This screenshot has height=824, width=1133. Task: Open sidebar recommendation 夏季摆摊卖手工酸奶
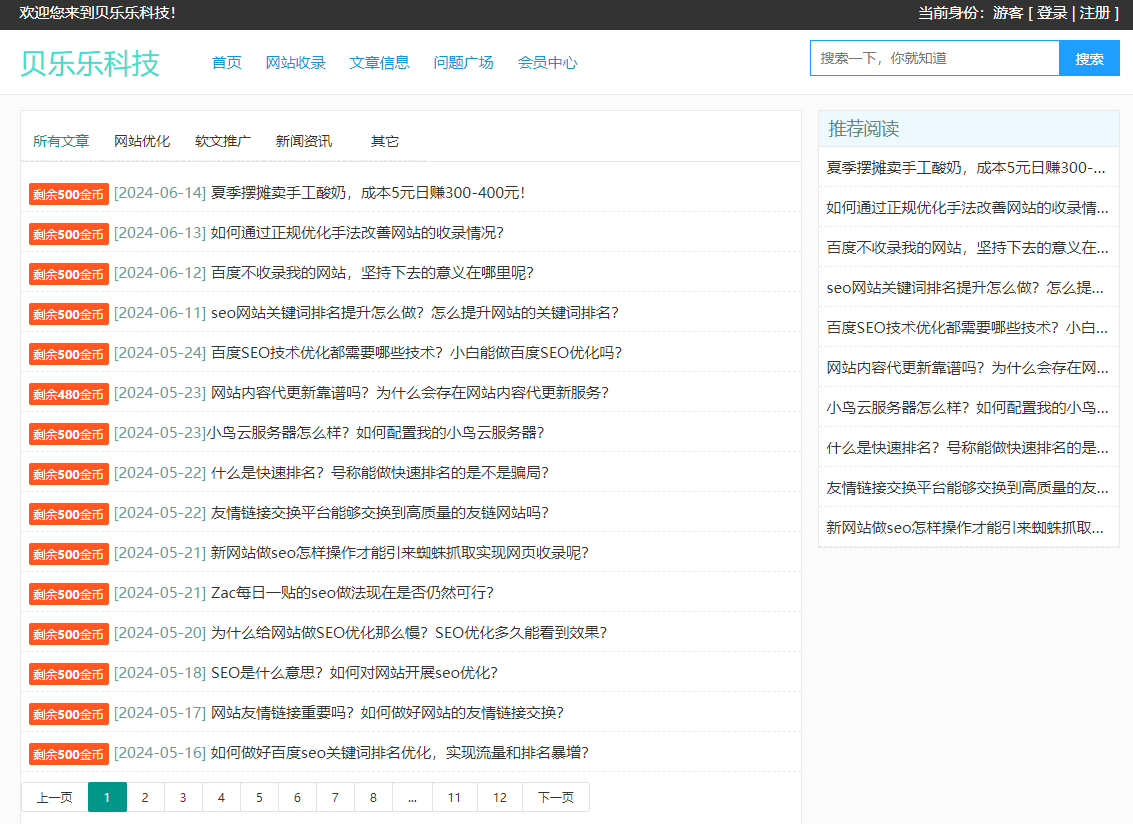coord(966,168)
